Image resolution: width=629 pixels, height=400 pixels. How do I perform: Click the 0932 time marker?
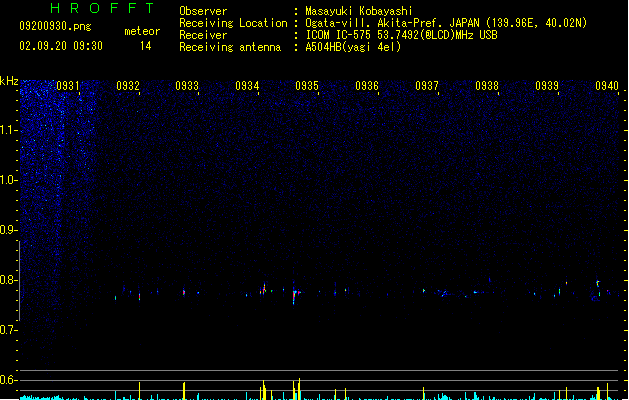(128, 86)
